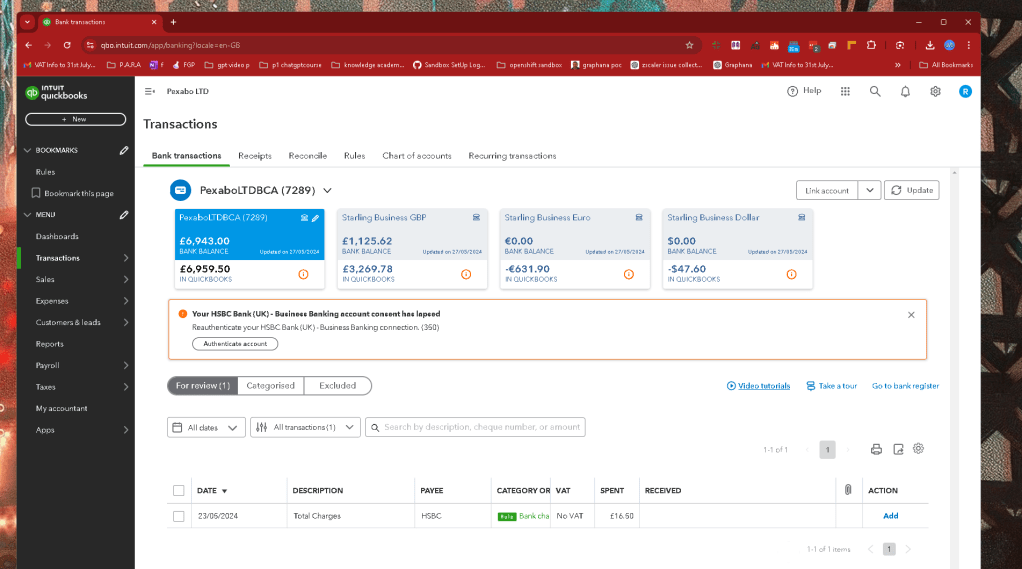Reload the browser page
Image resolution: width=1022 pixels, height=569 pixels.
point(67,45)
